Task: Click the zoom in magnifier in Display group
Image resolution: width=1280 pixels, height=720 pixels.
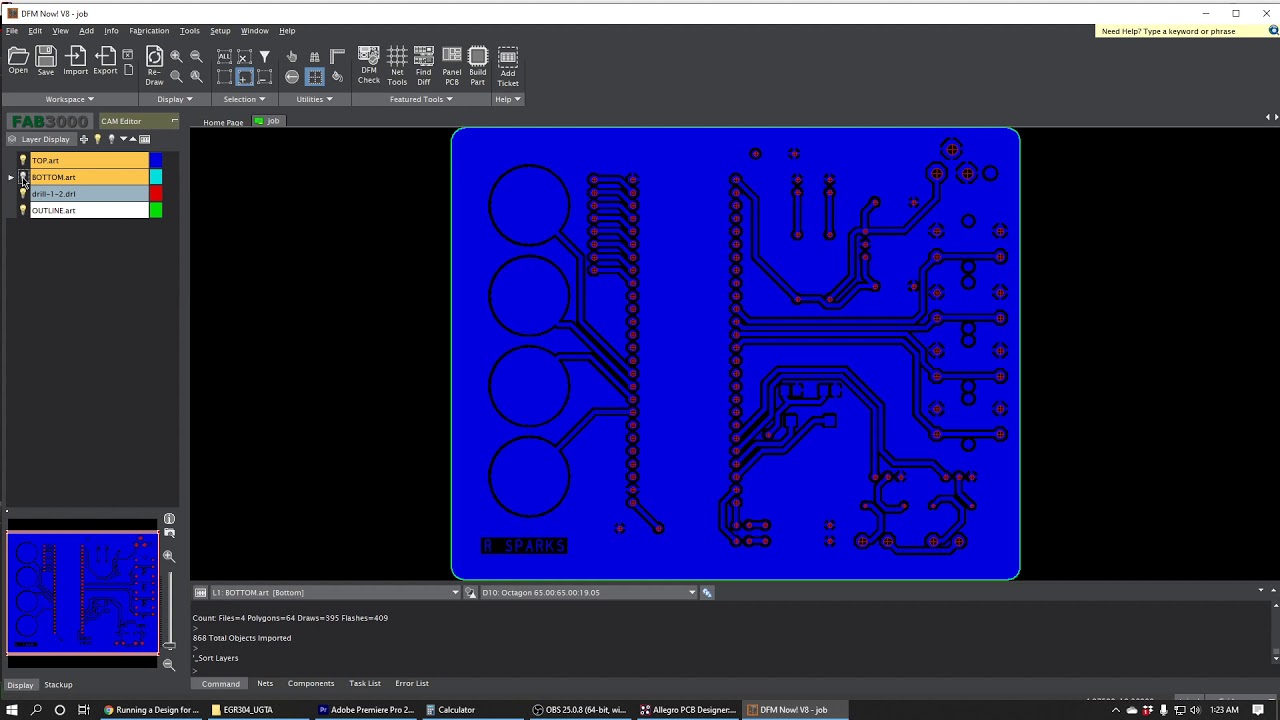Action: (176, 57)
